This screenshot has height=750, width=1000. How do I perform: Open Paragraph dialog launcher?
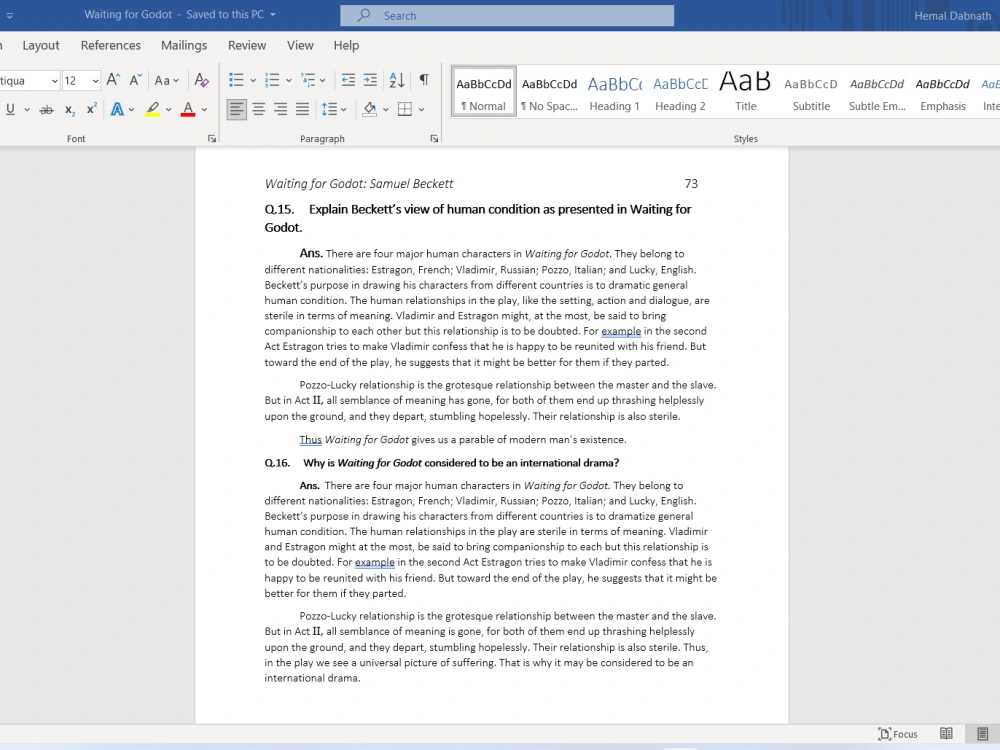[x=434, y=138]
